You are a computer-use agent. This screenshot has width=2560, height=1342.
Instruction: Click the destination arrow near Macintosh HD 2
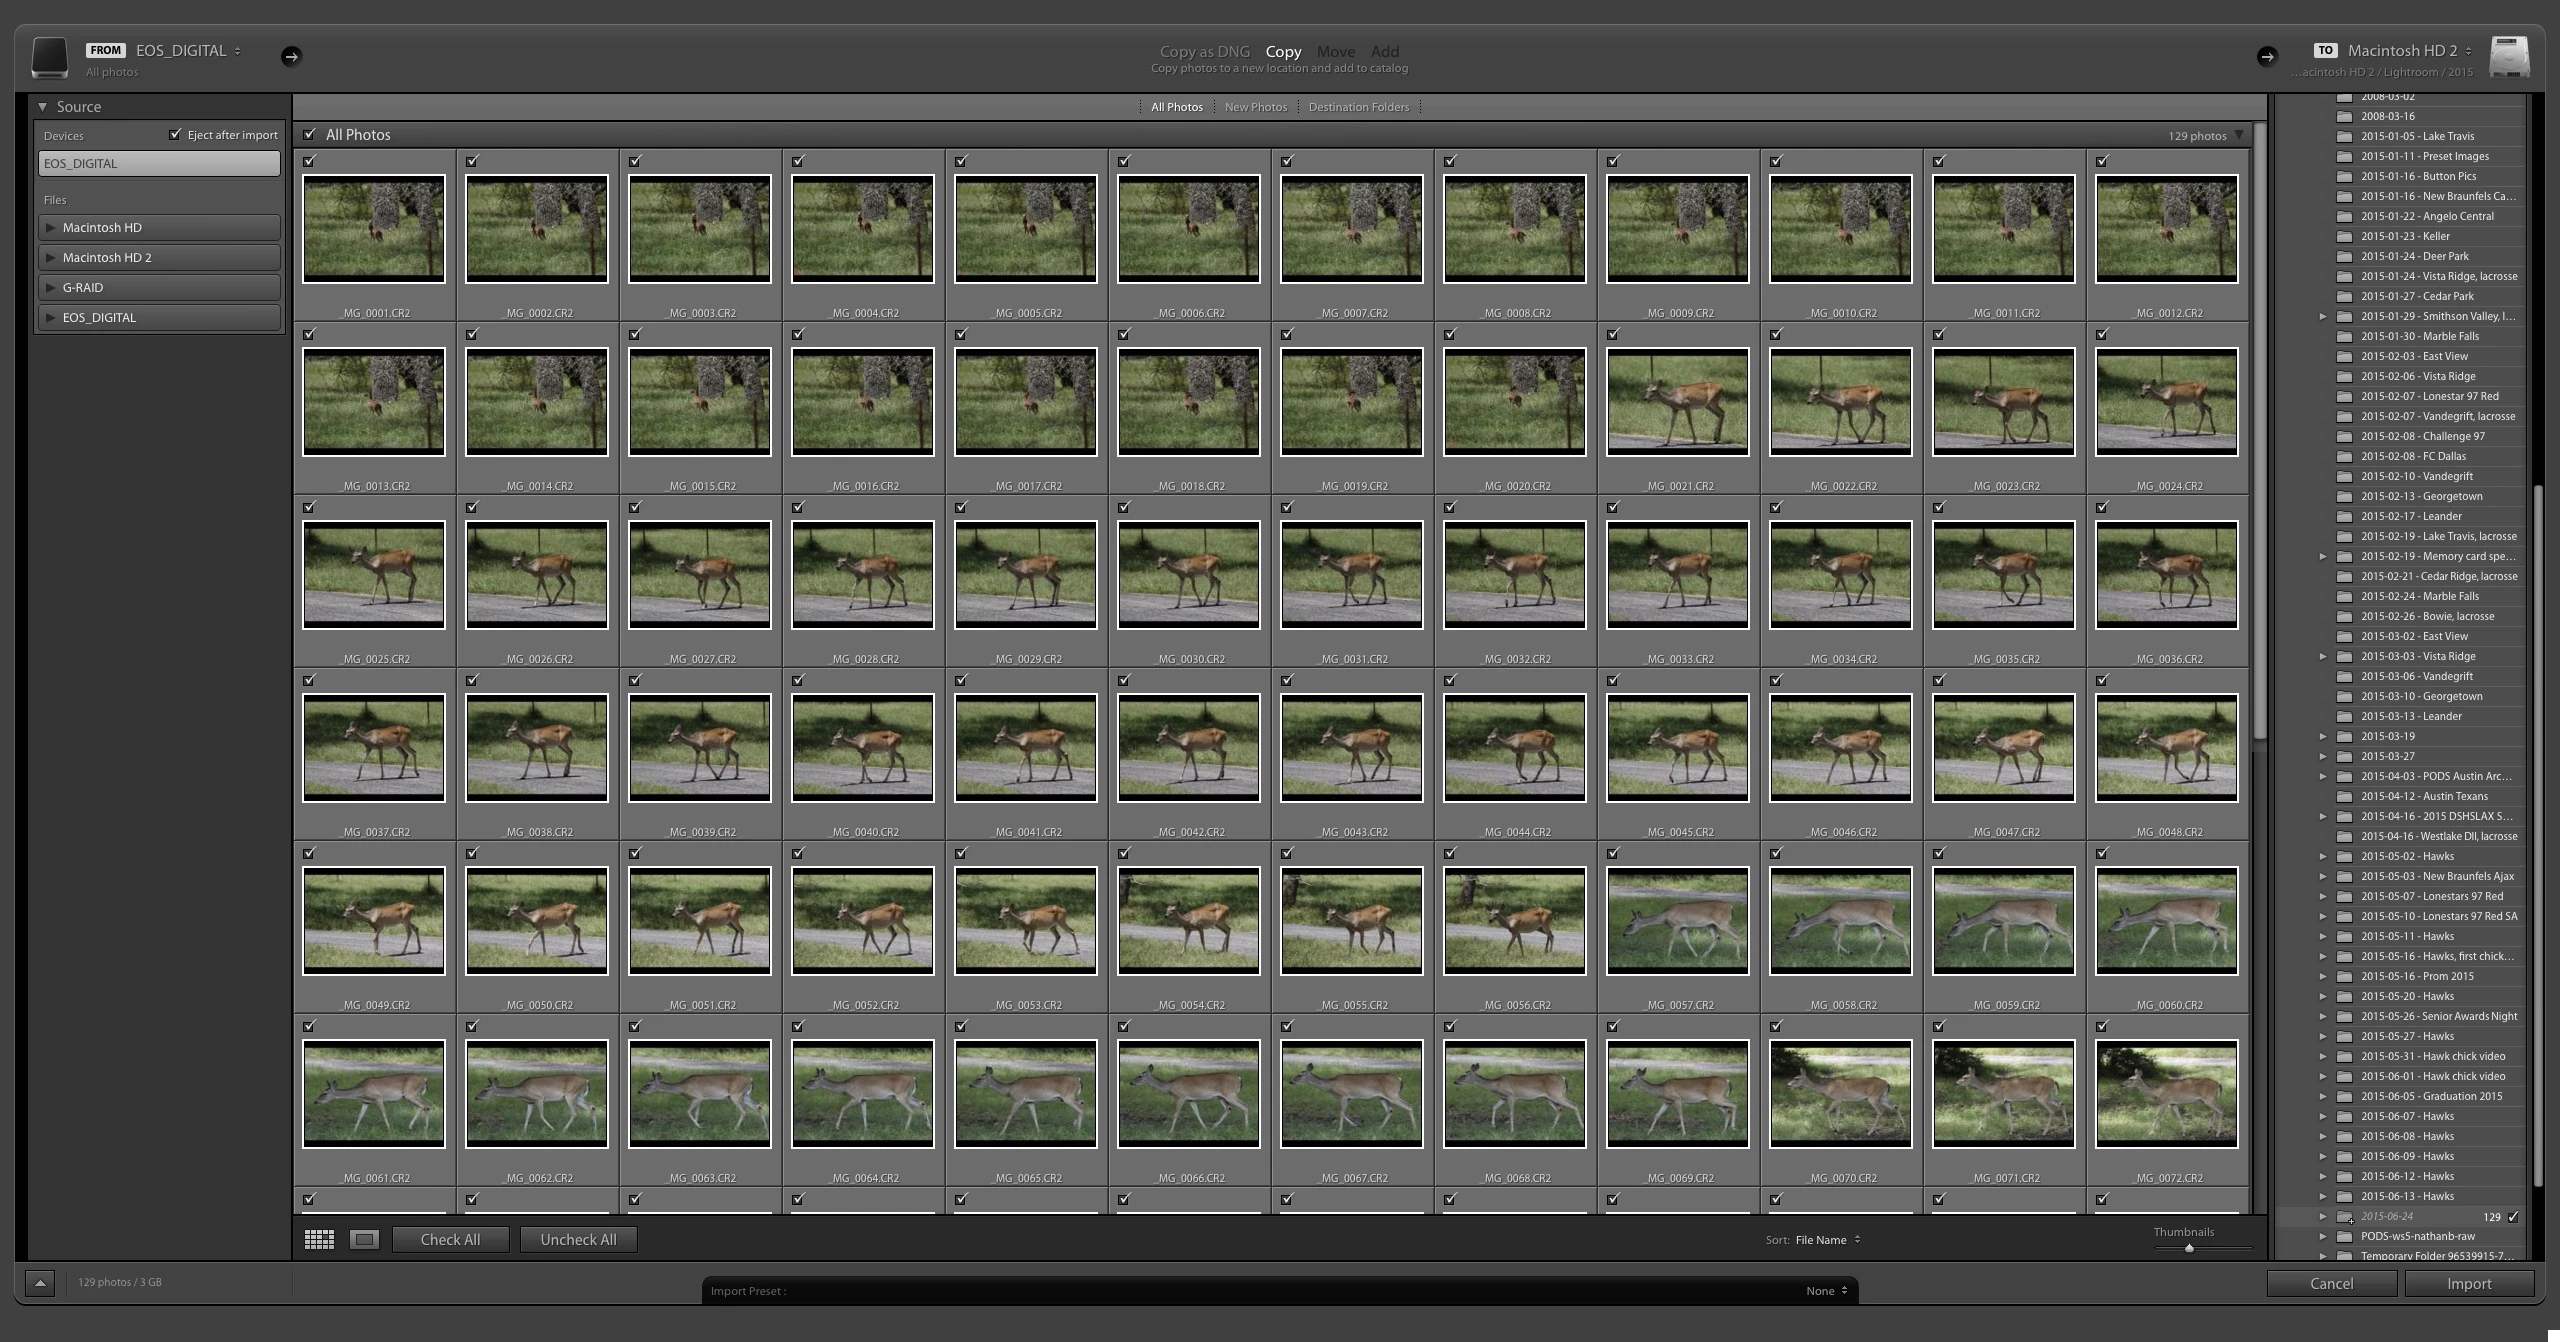(2266, 56)
